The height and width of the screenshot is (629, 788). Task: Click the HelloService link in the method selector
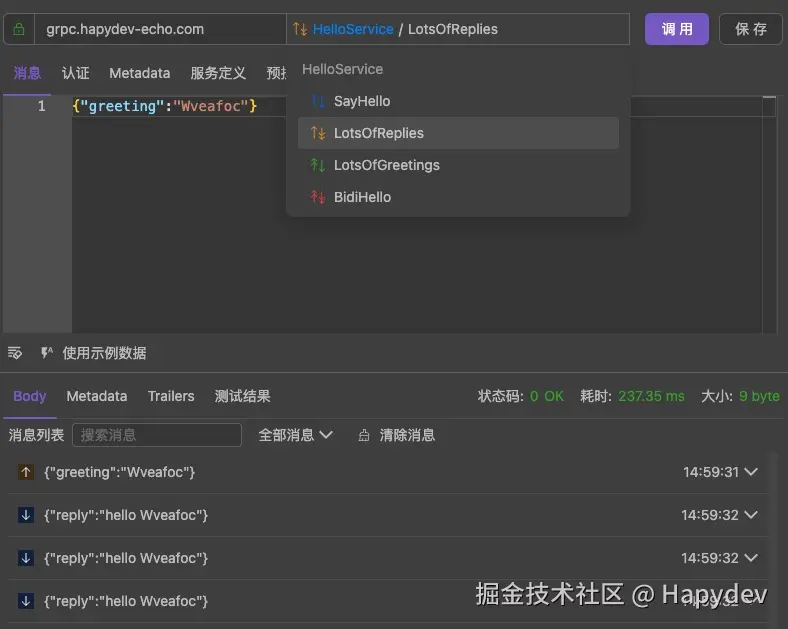pyautogui.click(x=353, y=29)
